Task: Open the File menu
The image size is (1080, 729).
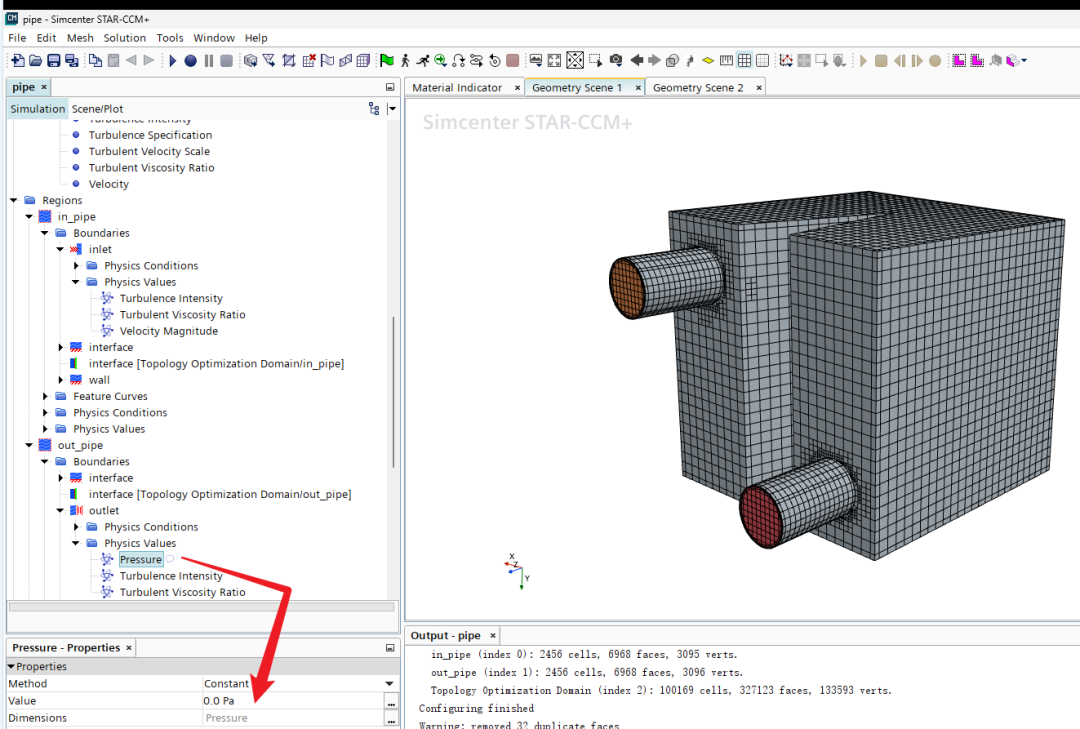Action: coord(17,38)
